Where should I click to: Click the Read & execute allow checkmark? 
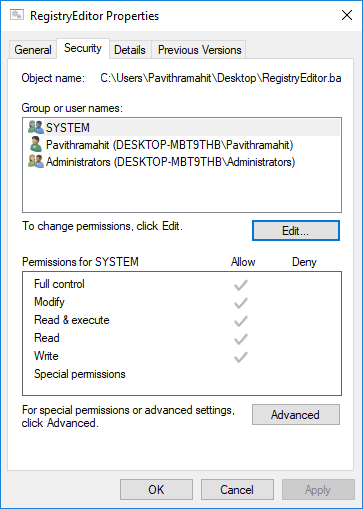[240, 321]
